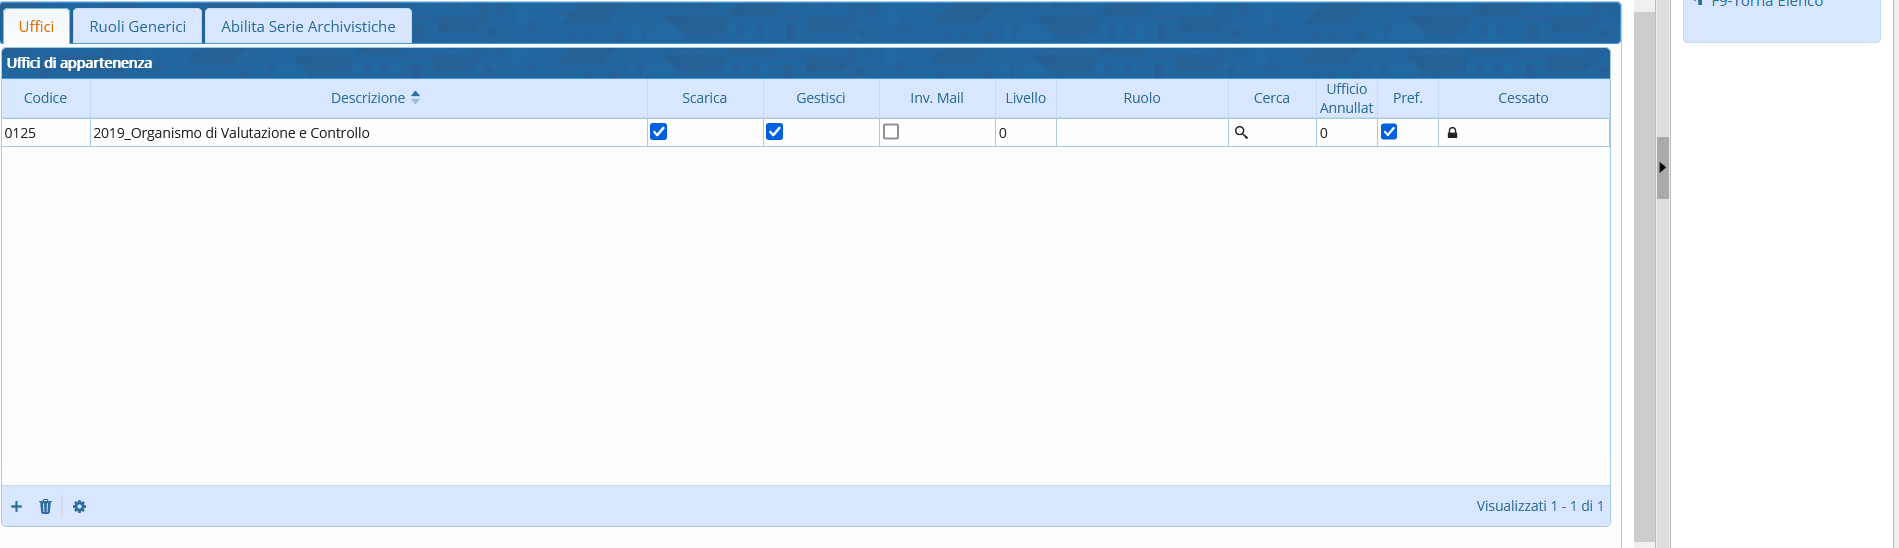The image size is (1899, 548).
Task: Enable the Inv. Mail checkbox
Action: pyautogui.click(x=891, y=132)
